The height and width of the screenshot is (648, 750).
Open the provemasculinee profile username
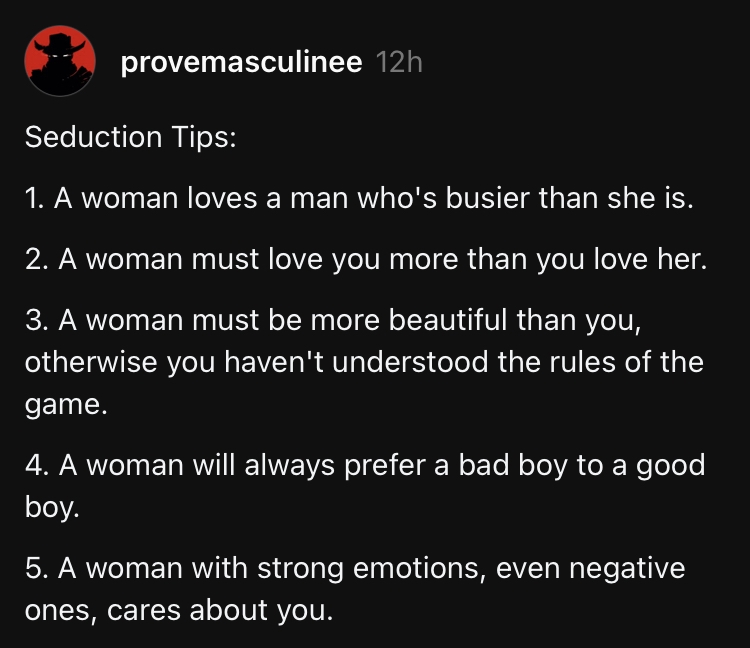[x=242, y=62]
